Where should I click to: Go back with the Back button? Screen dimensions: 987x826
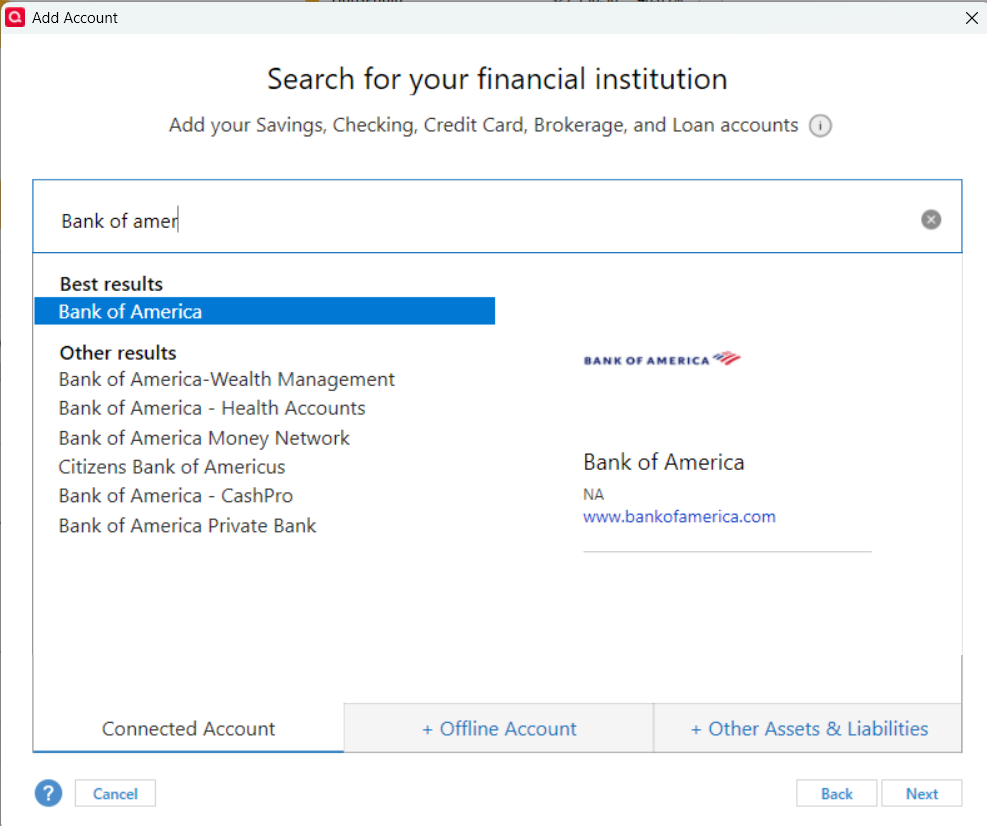pyautogui.click(x=837, y=793)
